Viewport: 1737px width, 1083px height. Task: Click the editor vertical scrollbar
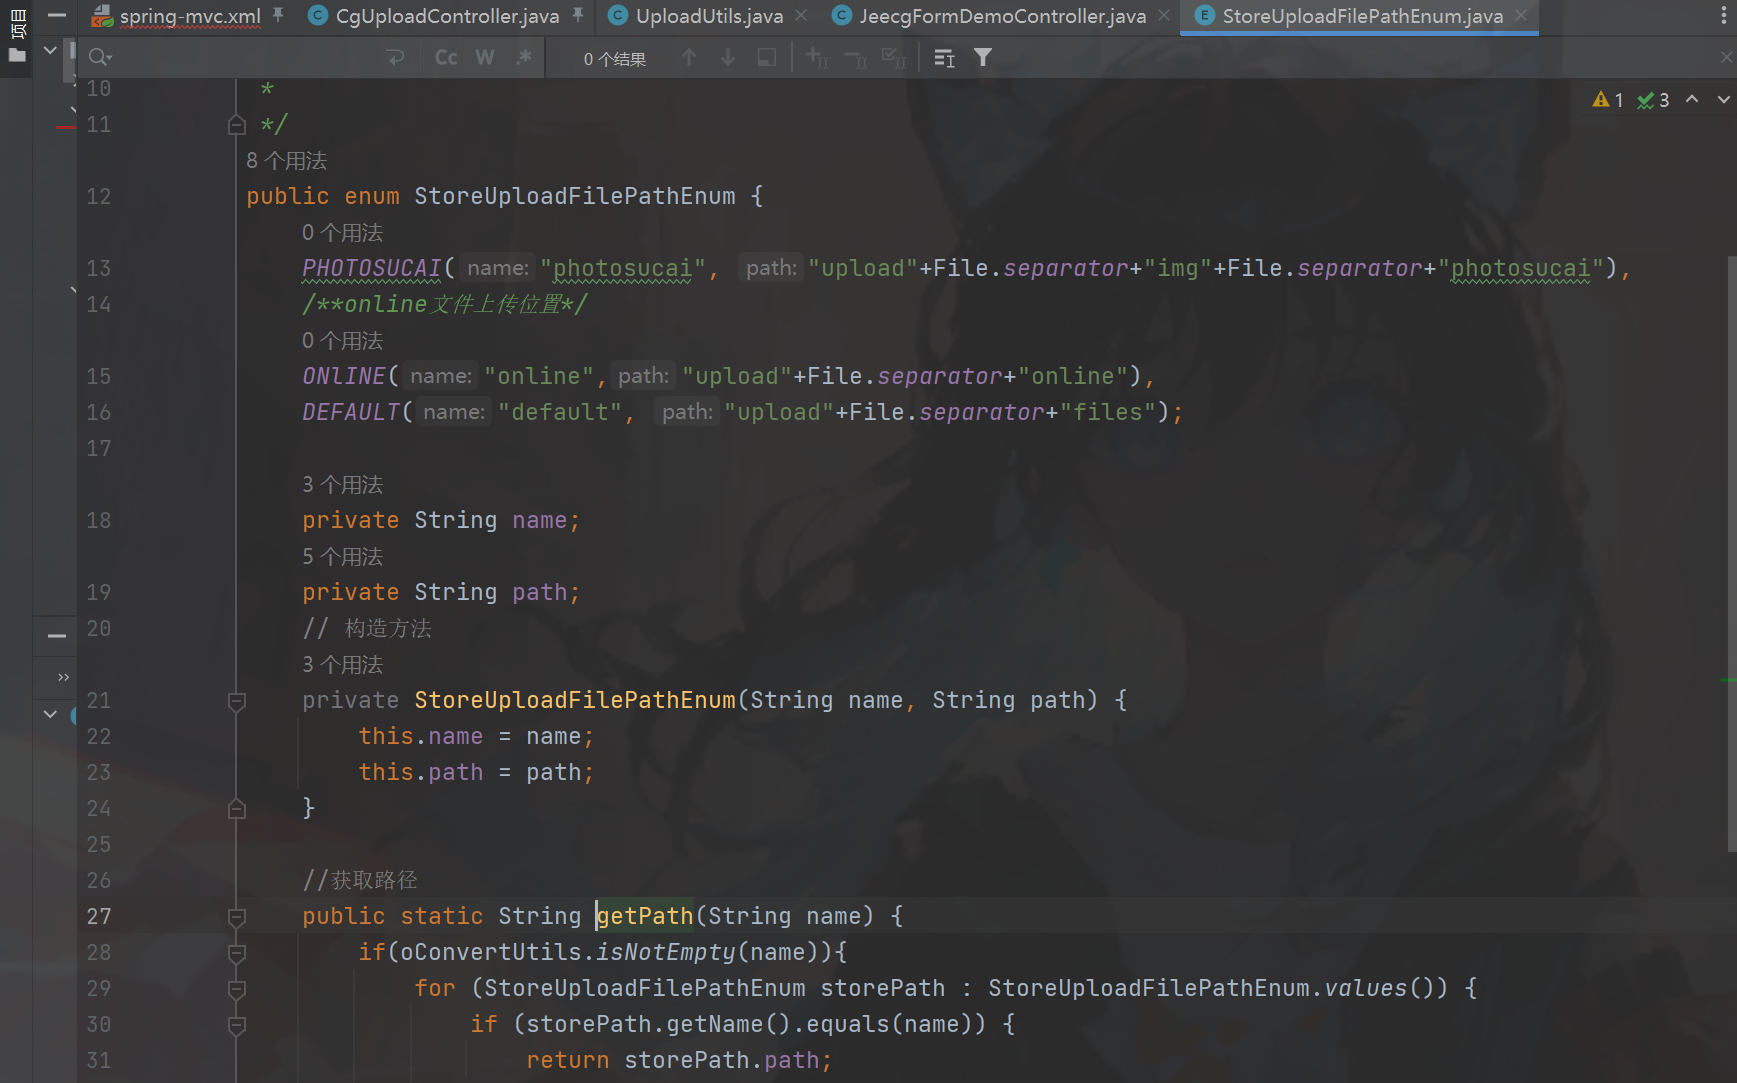point(1731,550)
